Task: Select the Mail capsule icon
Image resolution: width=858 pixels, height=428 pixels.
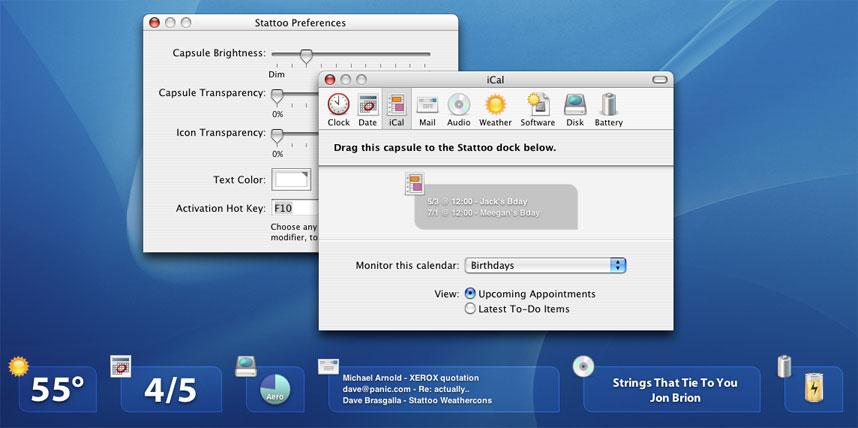Action: (x=427, y=109)
